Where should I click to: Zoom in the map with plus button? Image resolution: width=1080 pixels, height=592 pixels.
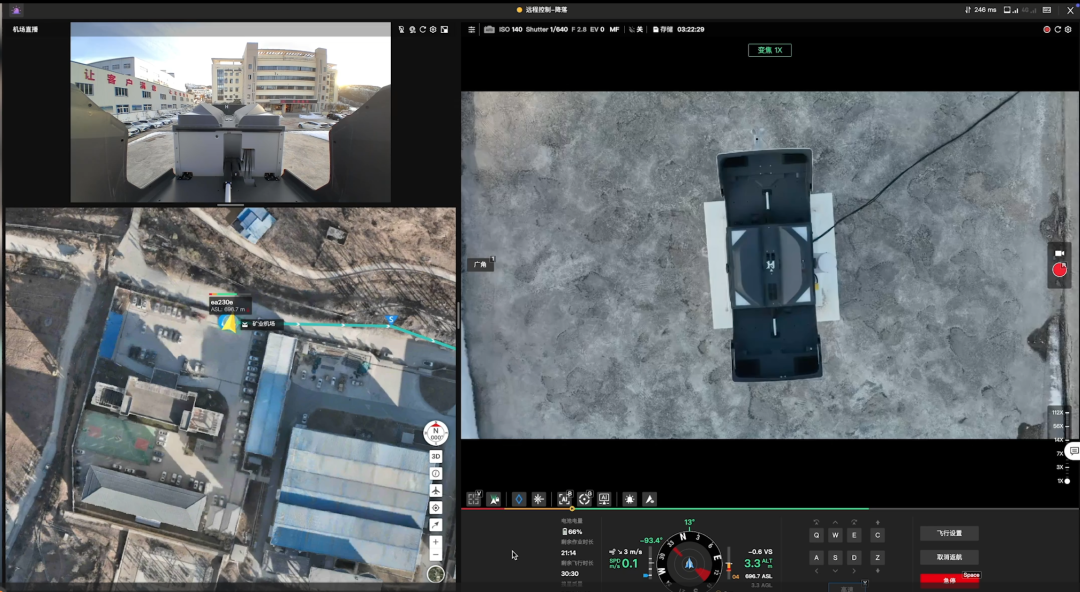click(436, 541)
